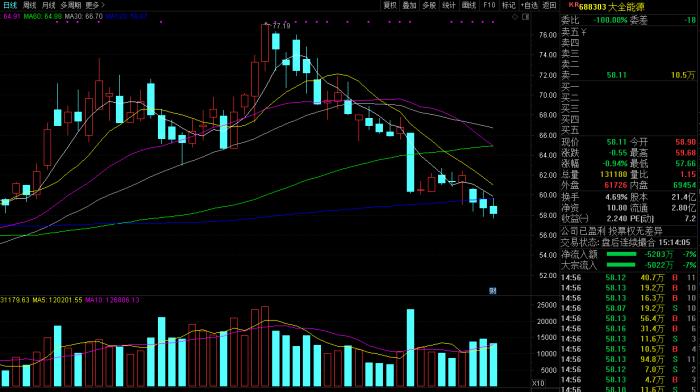Click the volume MA10 indicator label

click(112, 300)
